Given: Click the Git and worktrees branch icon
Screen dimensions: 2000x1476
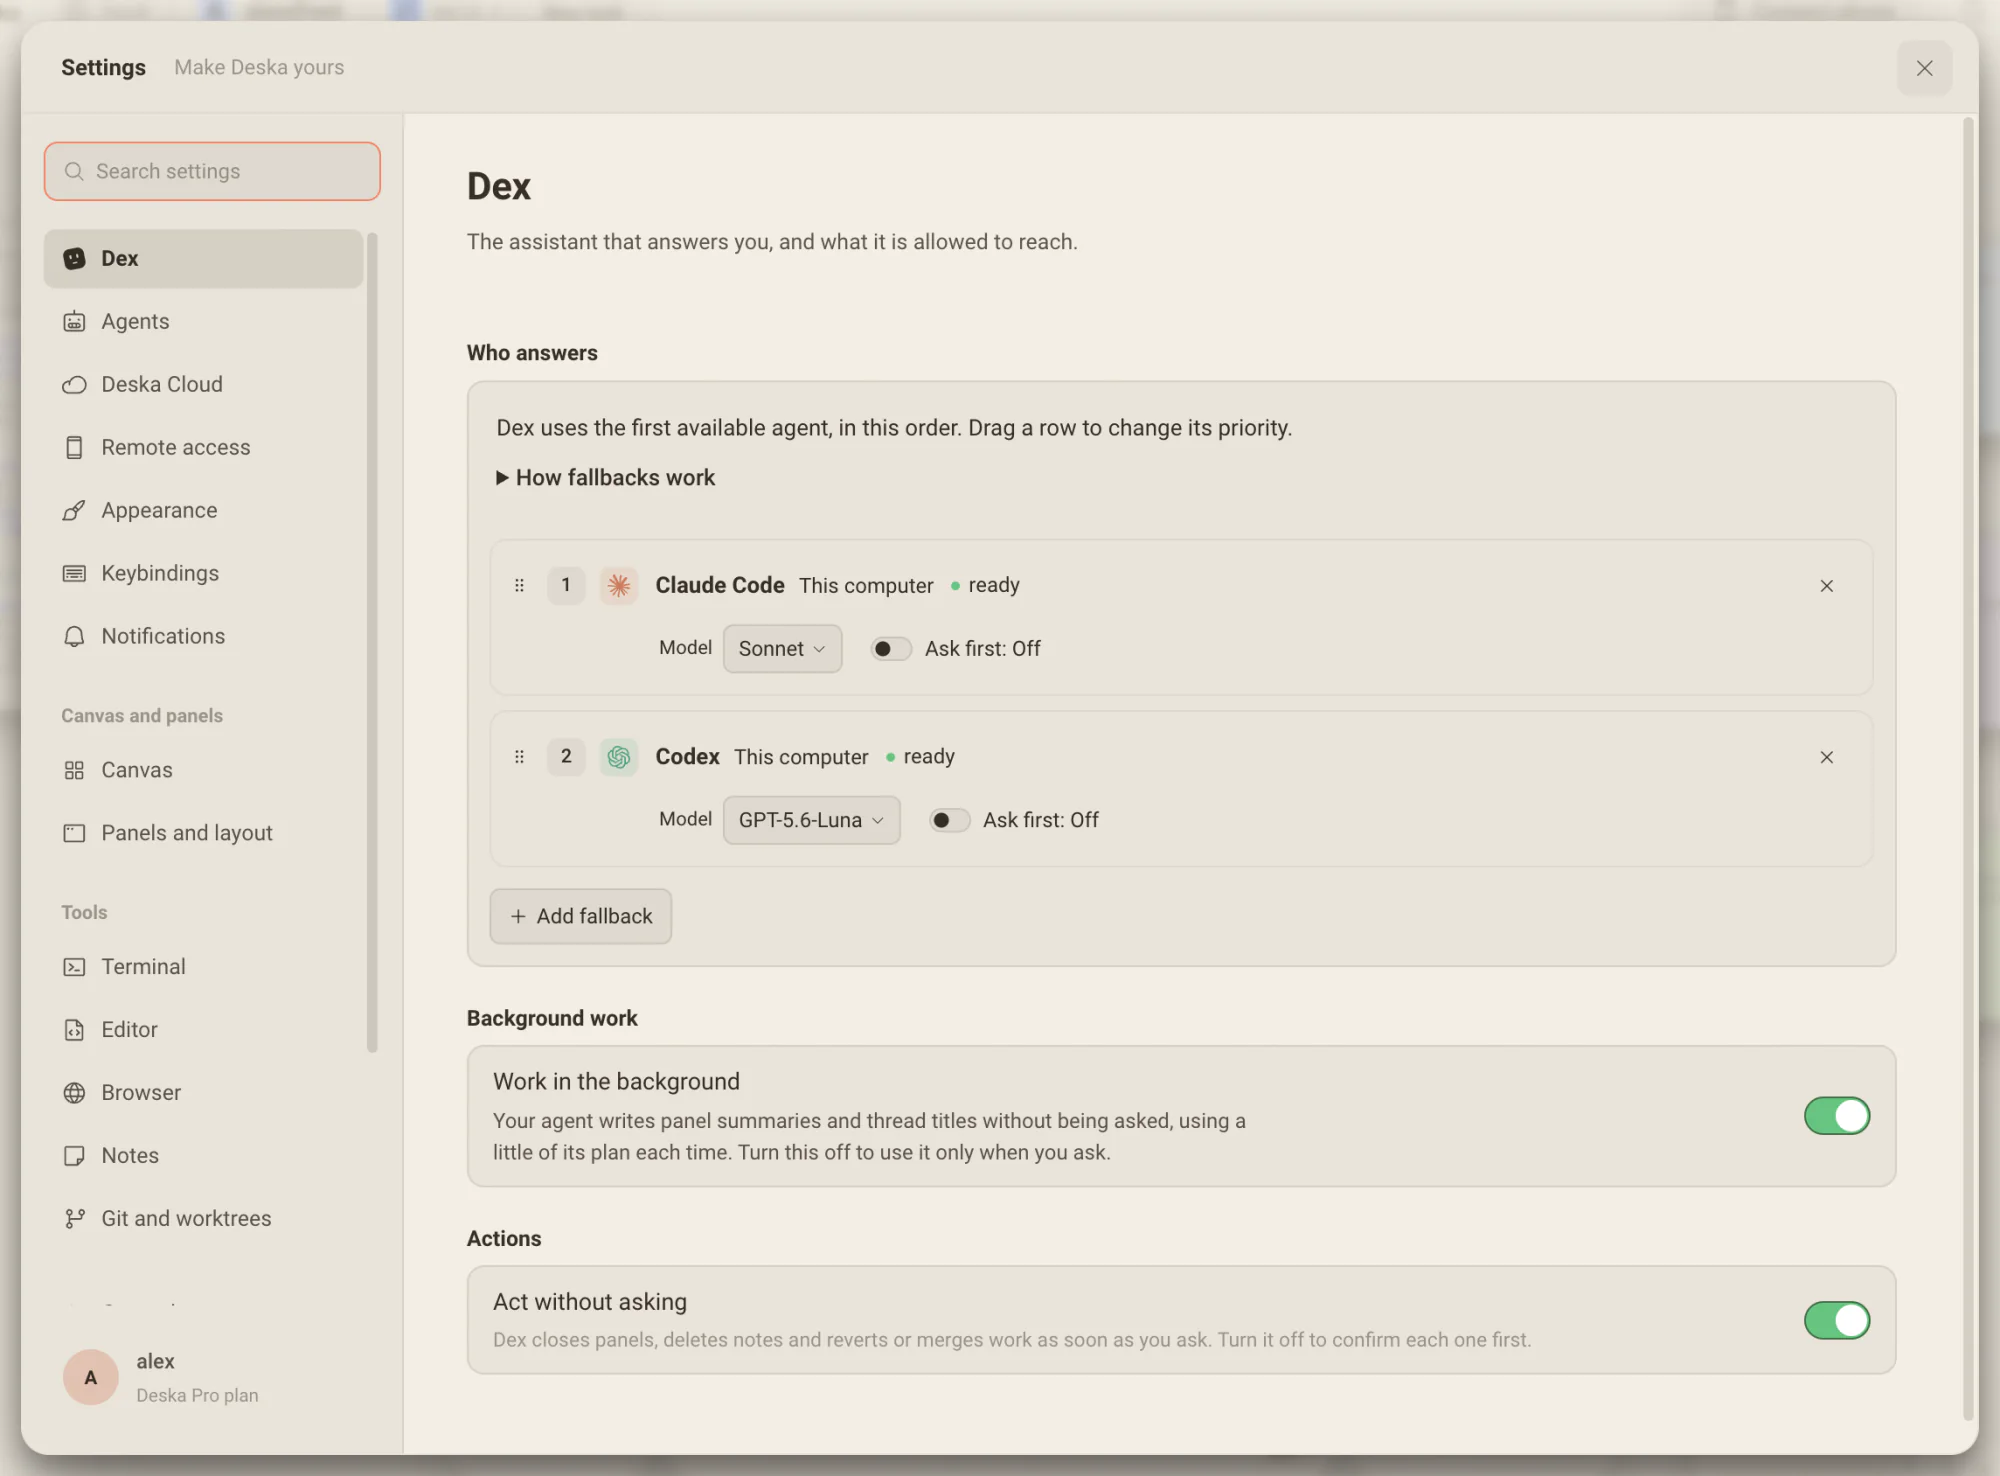Looking at the screenshot, I should (74, 1219).
